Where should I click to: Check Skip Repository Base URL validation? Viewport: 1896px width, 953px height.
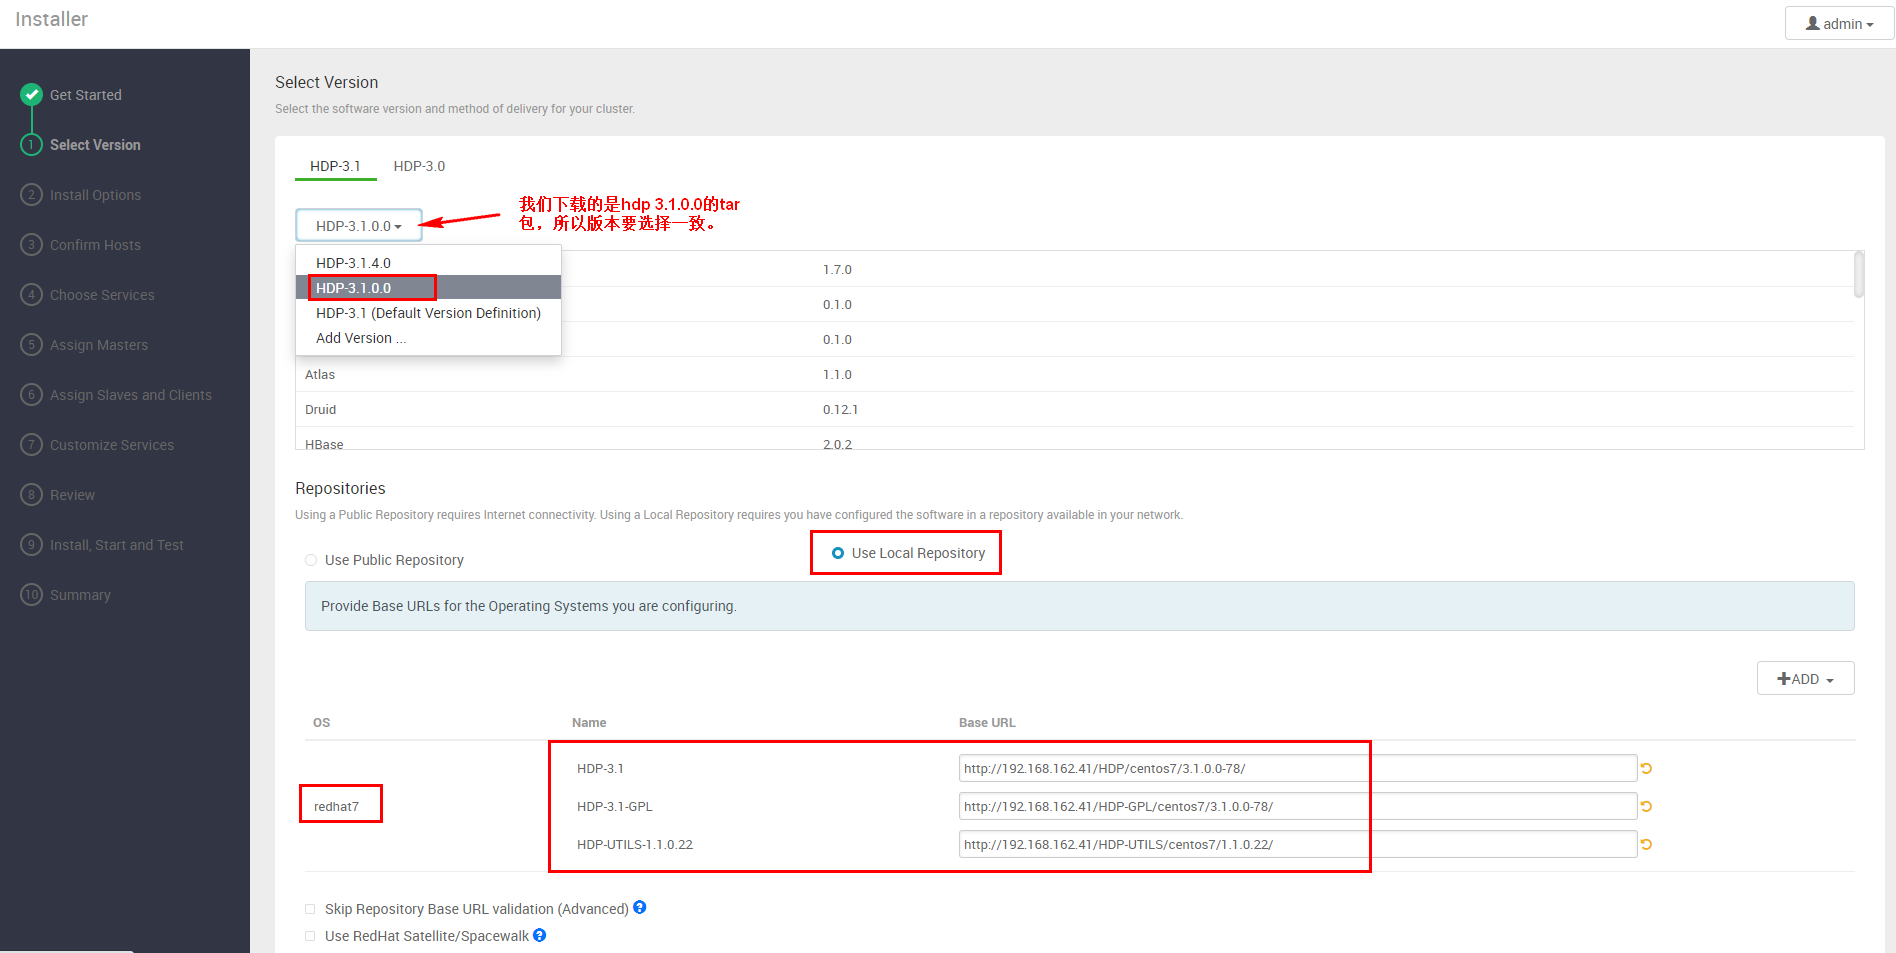point(310,909)
